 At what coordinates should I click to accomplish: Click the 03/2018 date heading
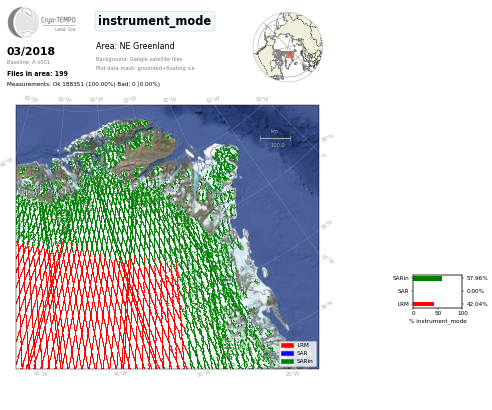(x=31, y=51)
